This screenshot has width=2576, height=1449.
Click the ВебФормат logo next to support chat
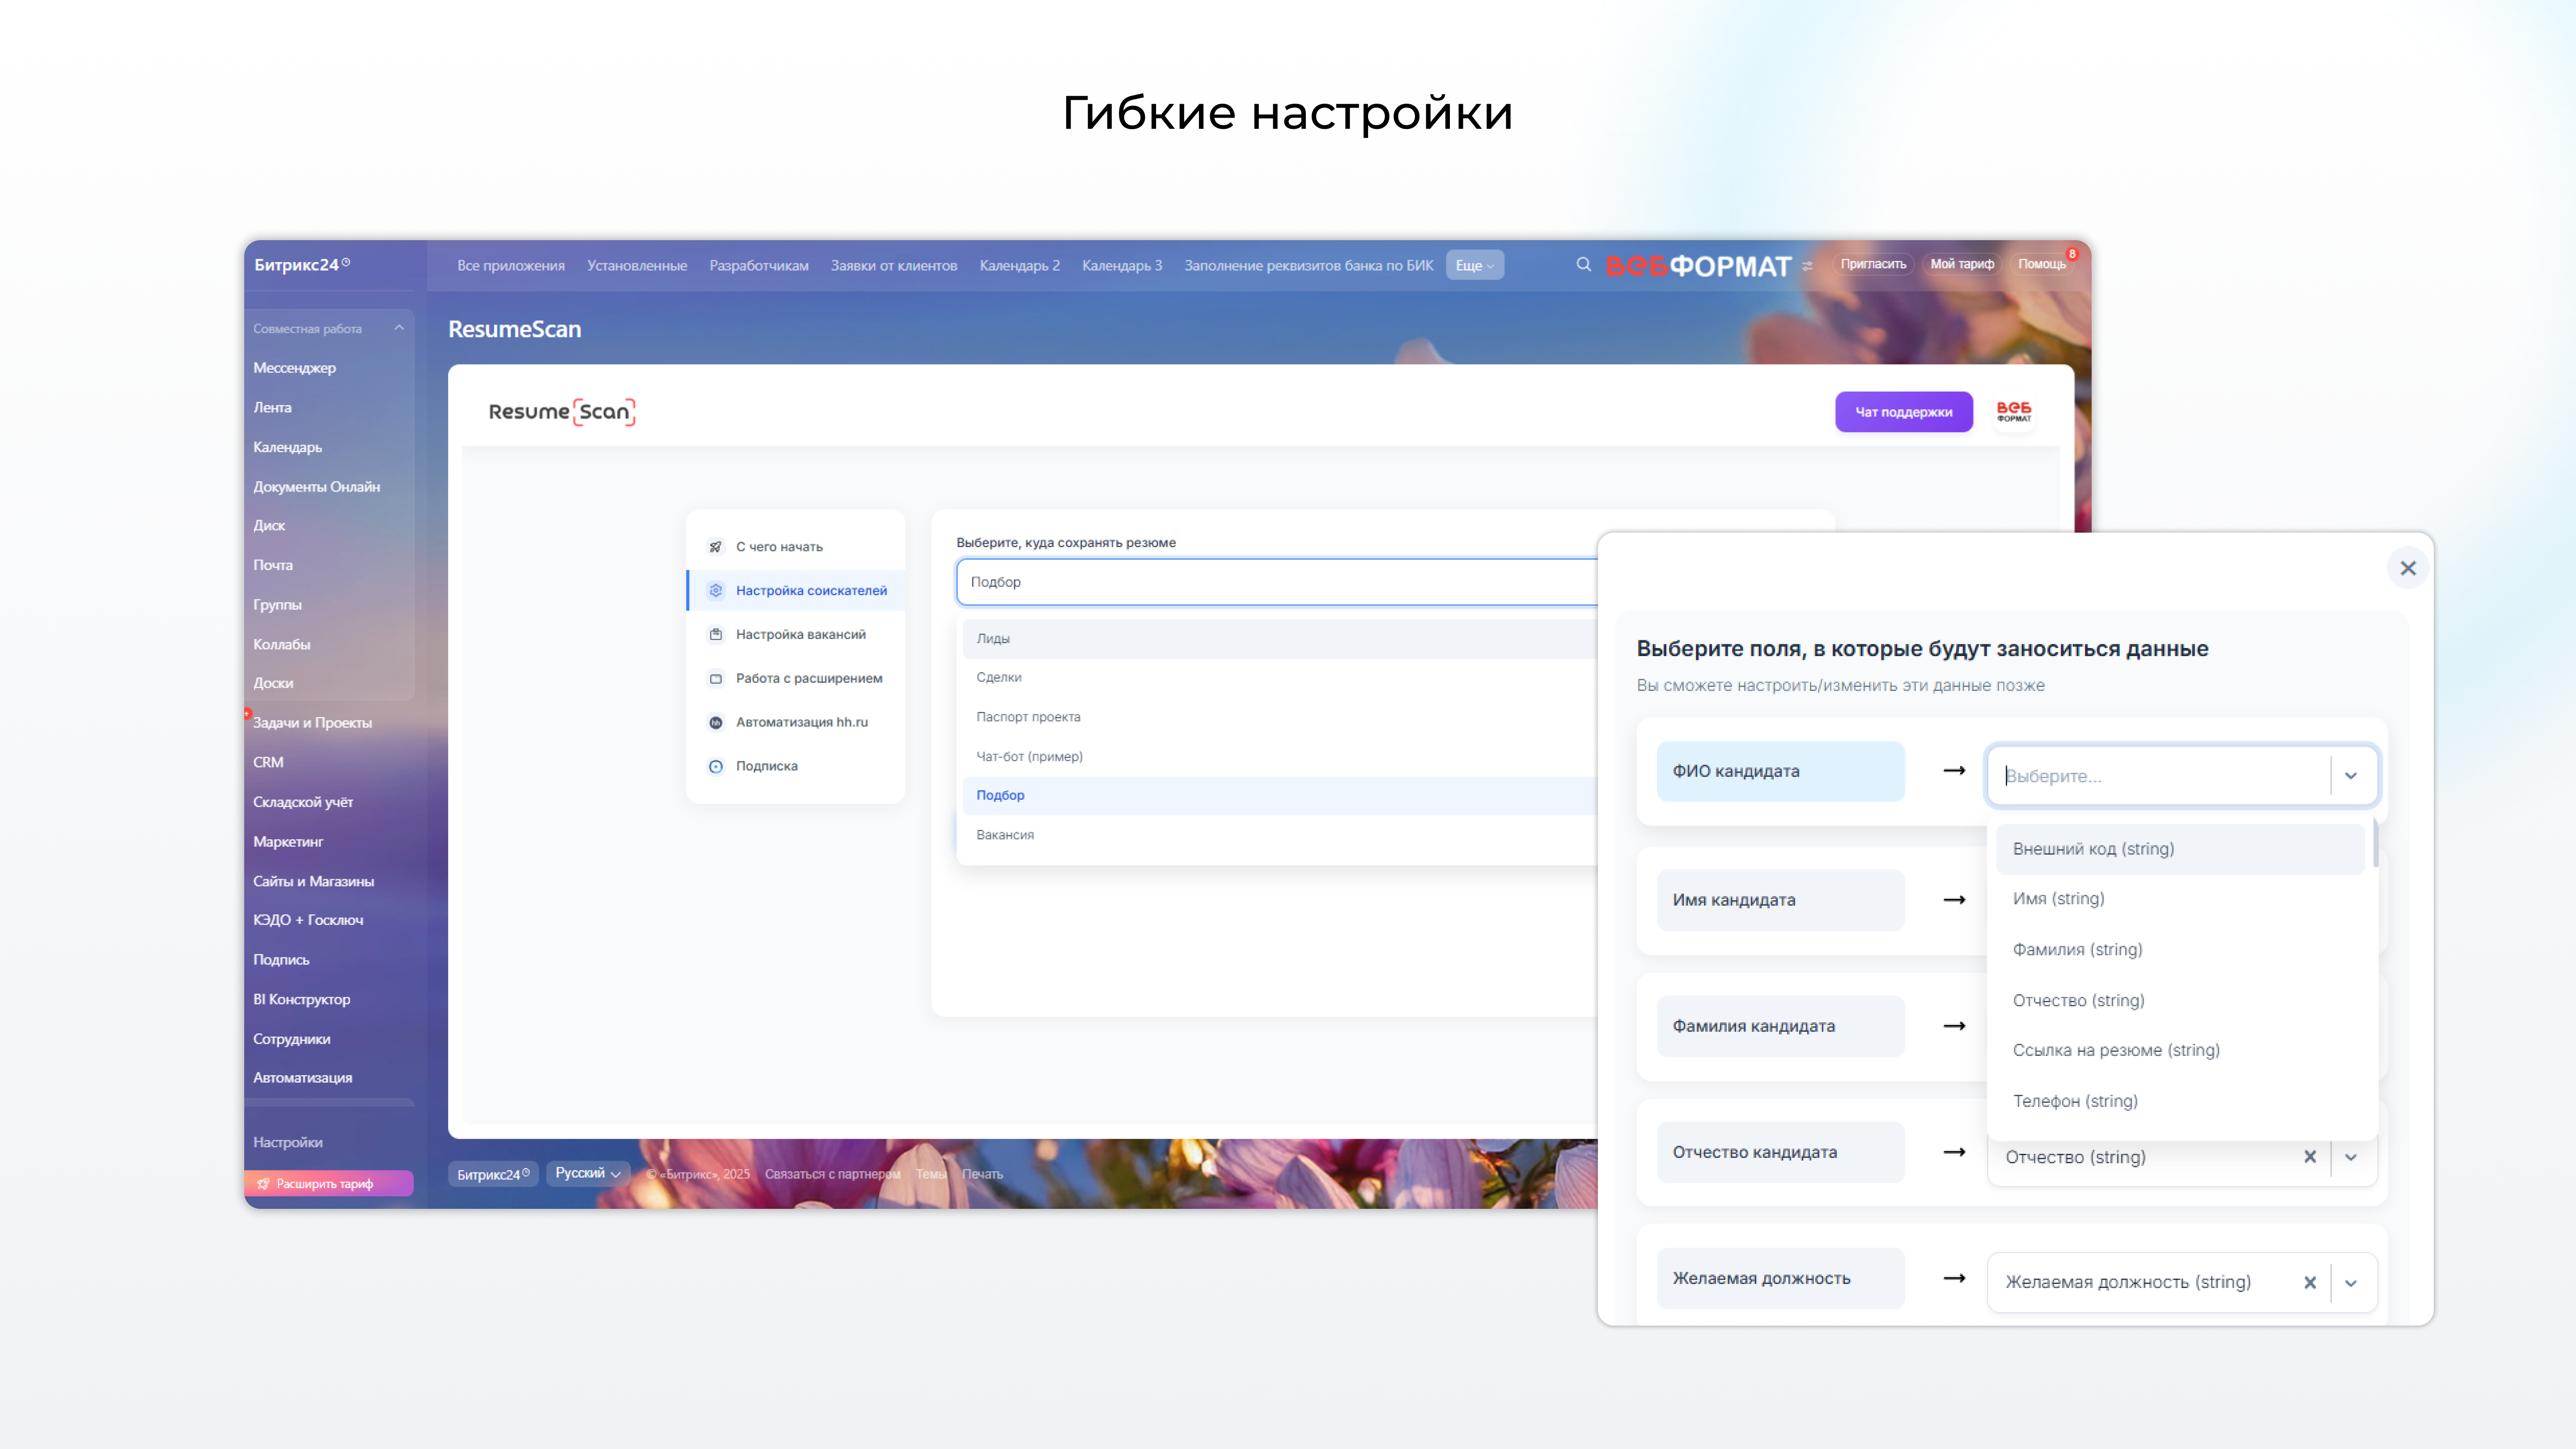coord(2013,412)
